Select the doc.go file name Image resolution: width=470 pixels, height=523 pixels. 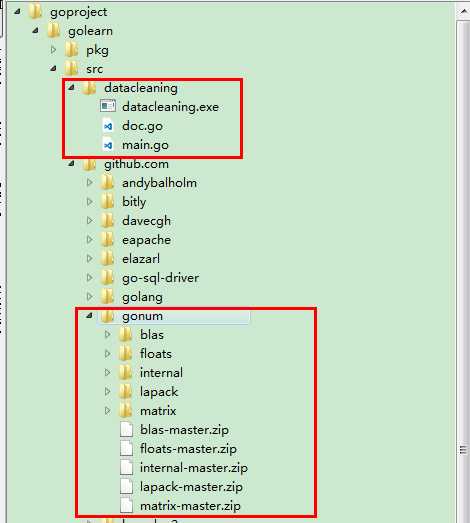[x=142, y=126]
